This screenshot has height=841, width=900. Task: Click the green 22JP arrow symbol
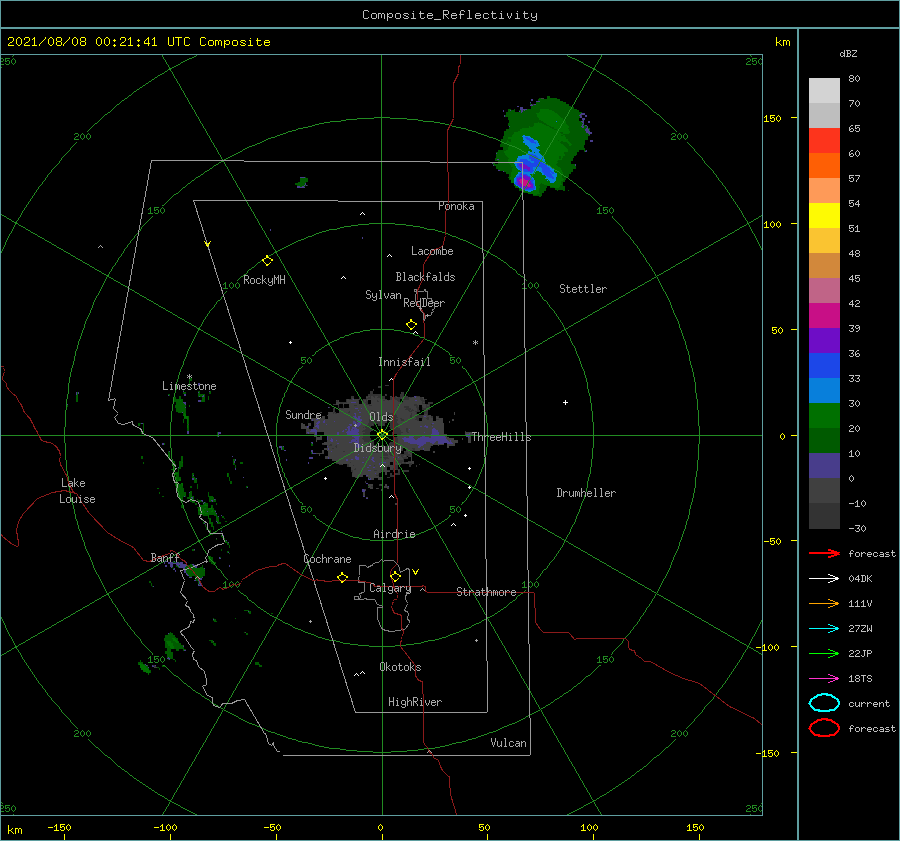click(824, 653)
